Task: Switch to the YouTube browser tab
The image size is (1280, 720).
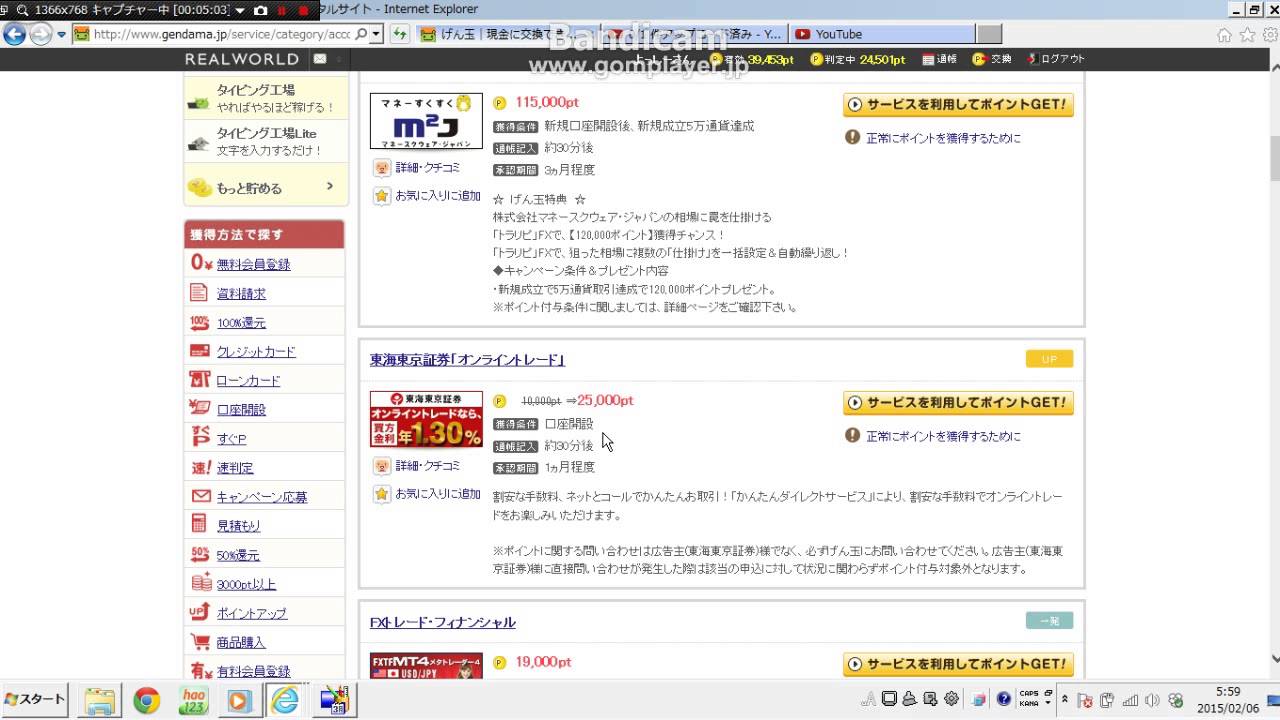Action: click(838, 34)
